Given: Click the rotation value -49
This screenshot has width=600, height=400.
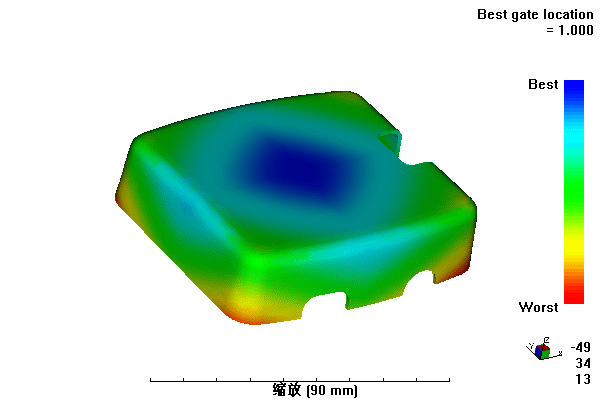Looking at the screenshot, I should tap(580, 347).
